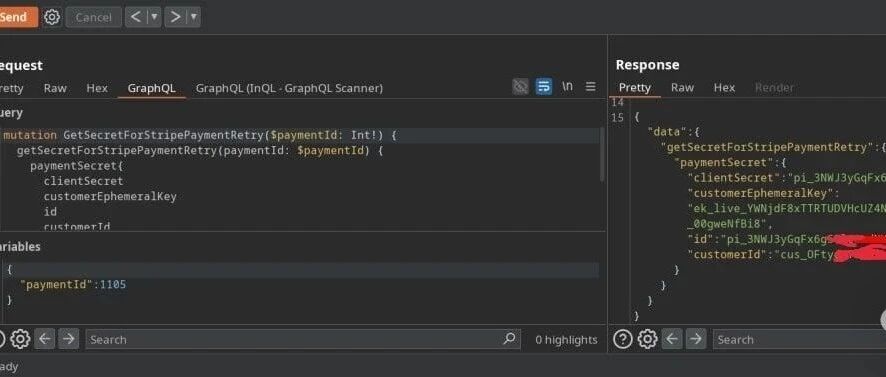
Task: Toggle the \n show newlines icon
Action: pyautogui.click(x=567, y=86)
